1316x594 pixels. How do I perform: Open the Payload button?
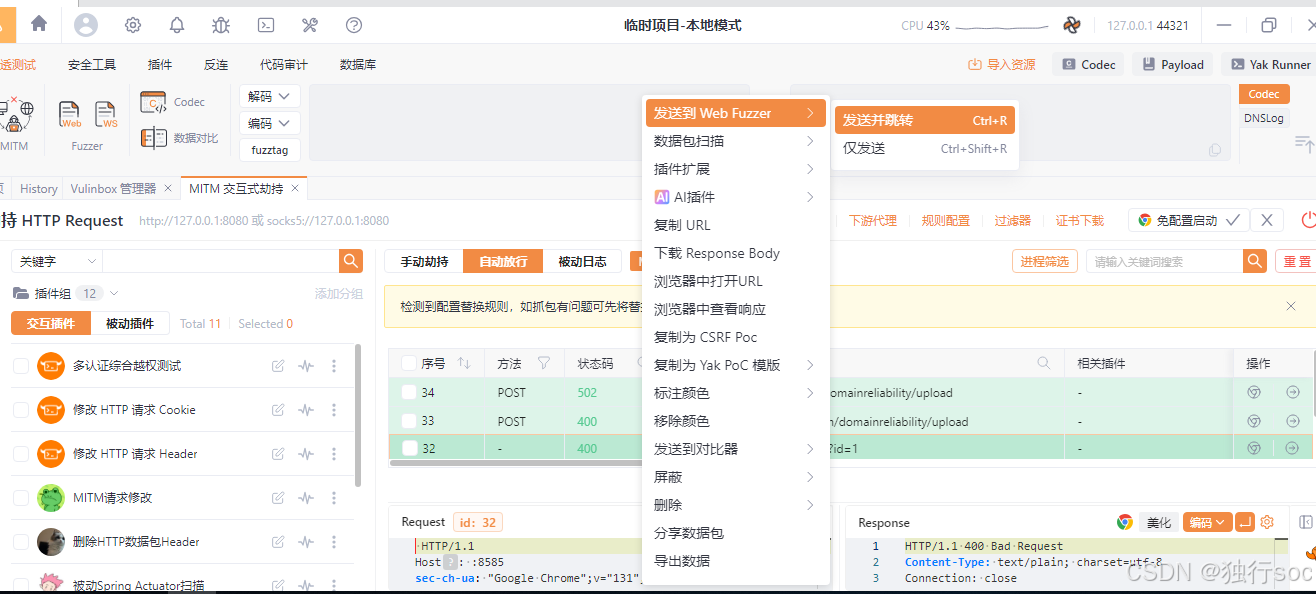1172,64
